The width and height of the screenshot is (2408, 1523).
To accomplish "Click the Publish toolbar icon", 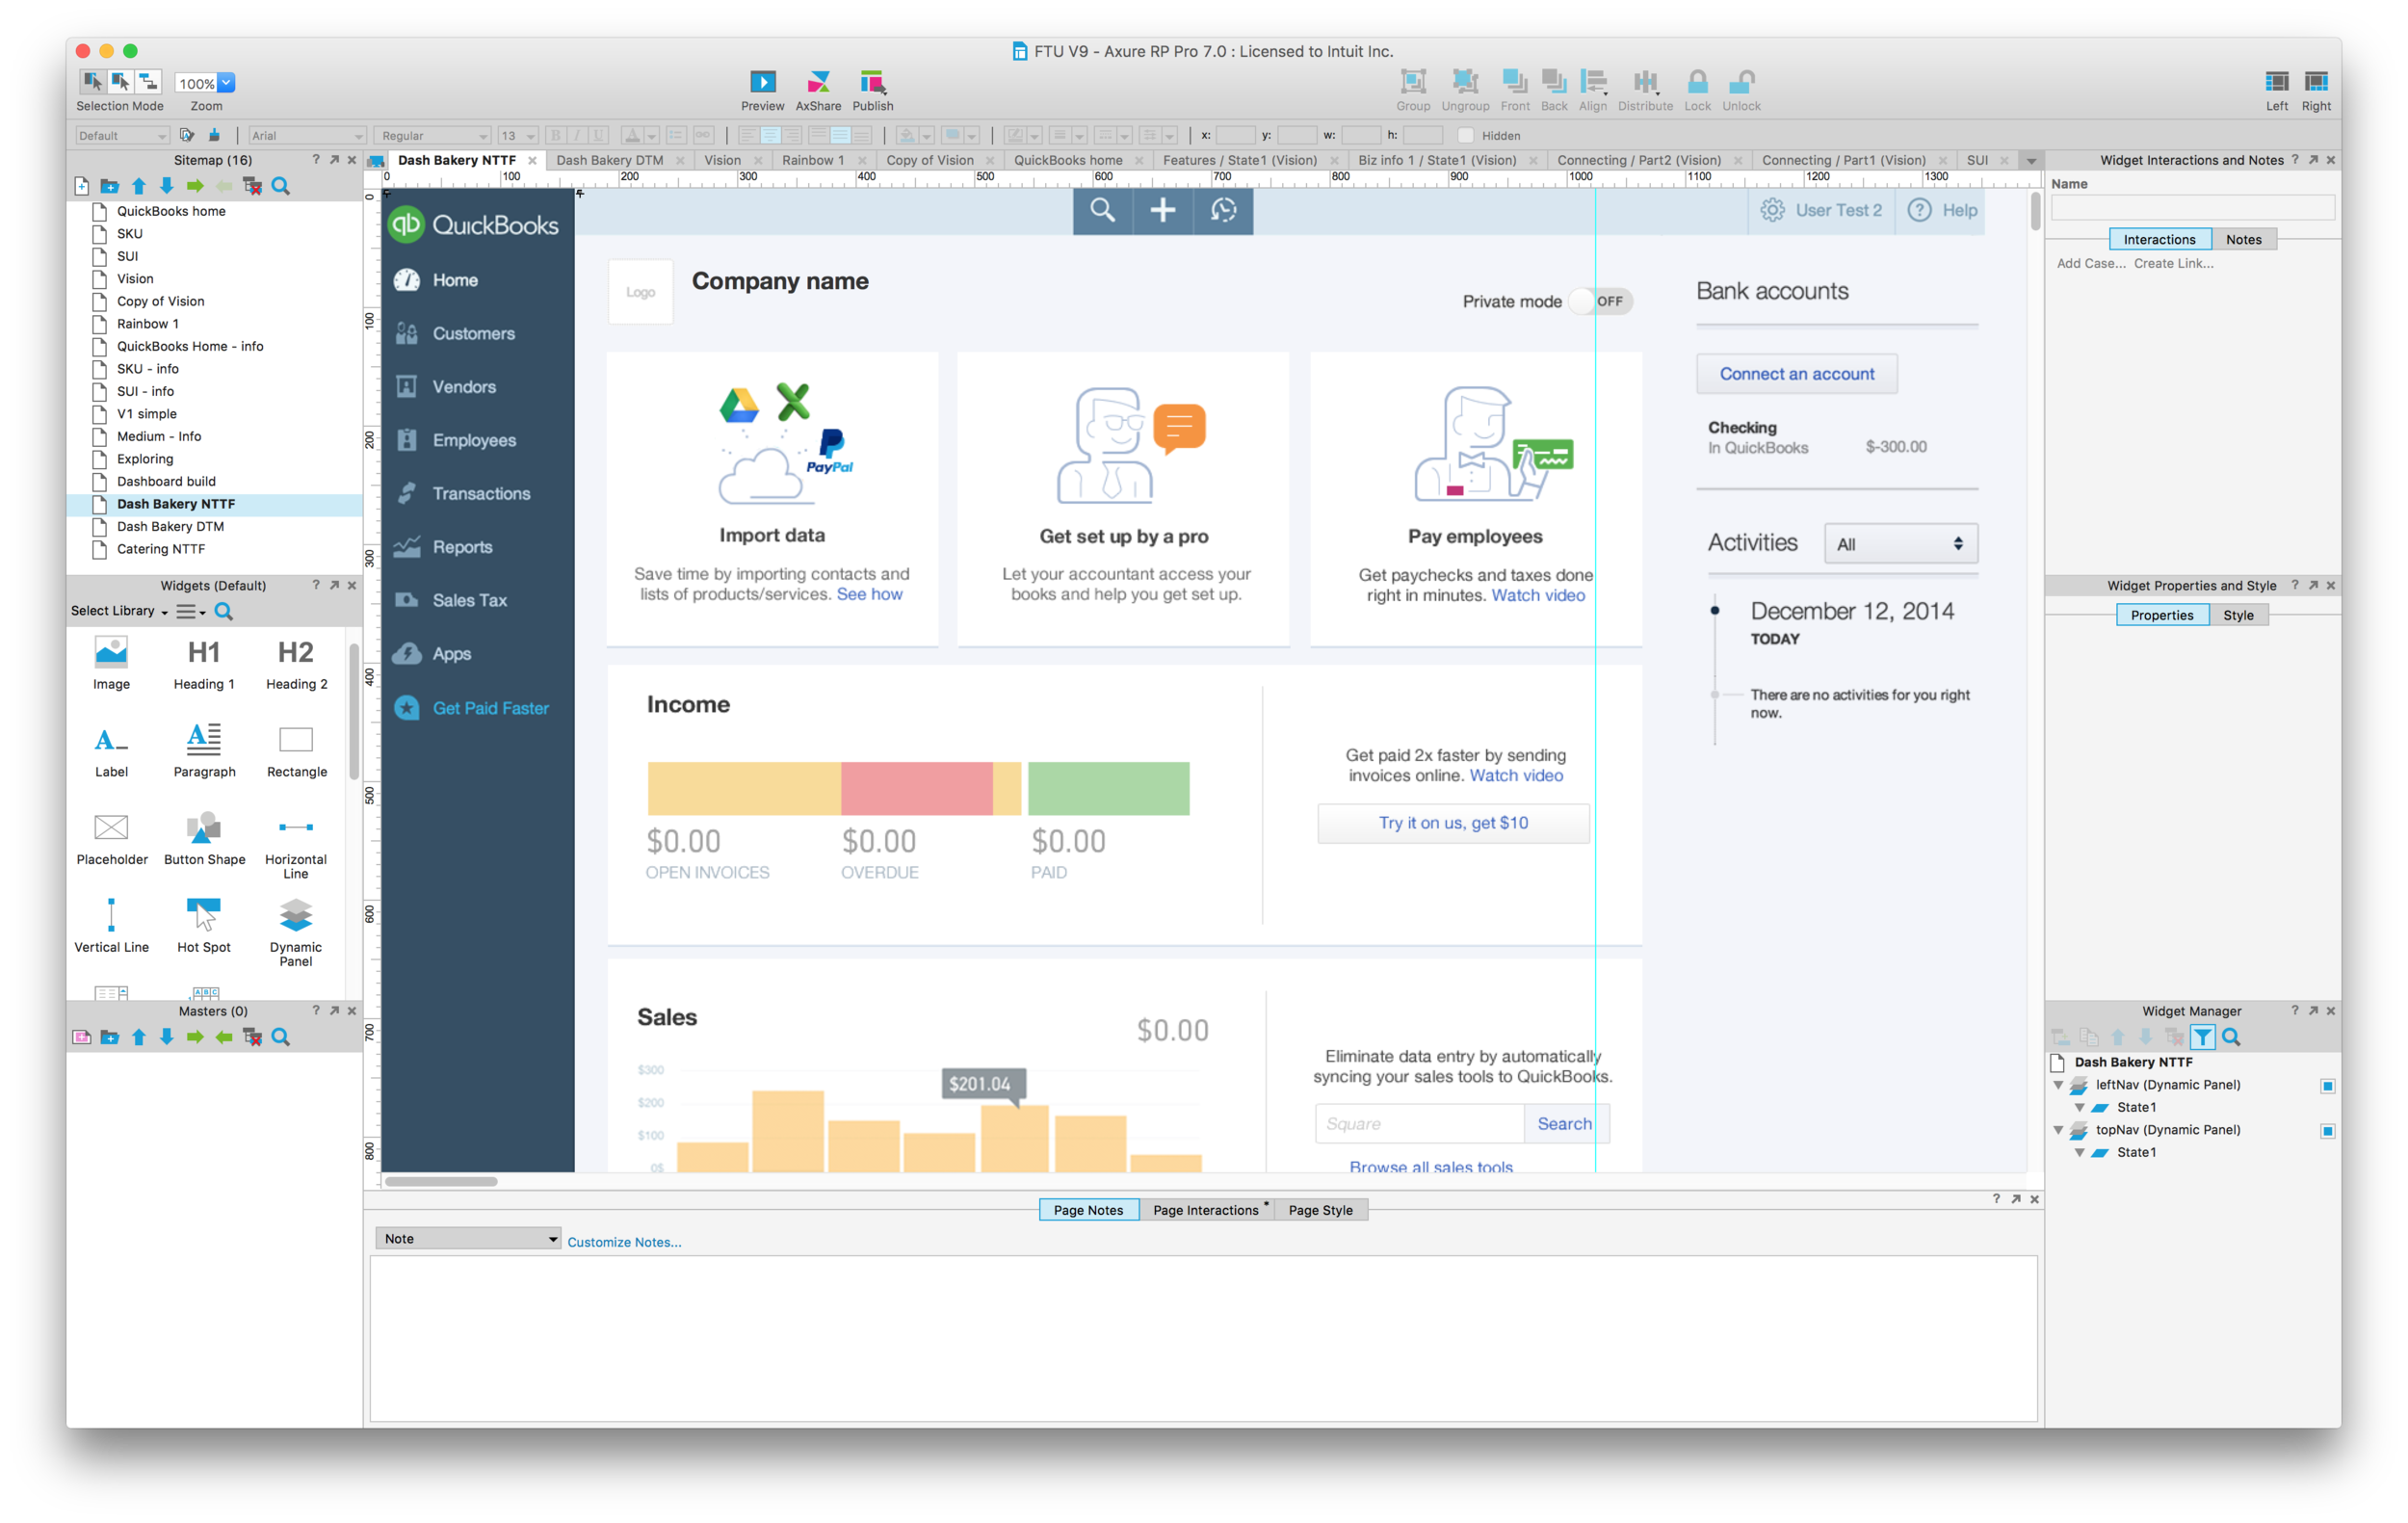I will 872,81.
